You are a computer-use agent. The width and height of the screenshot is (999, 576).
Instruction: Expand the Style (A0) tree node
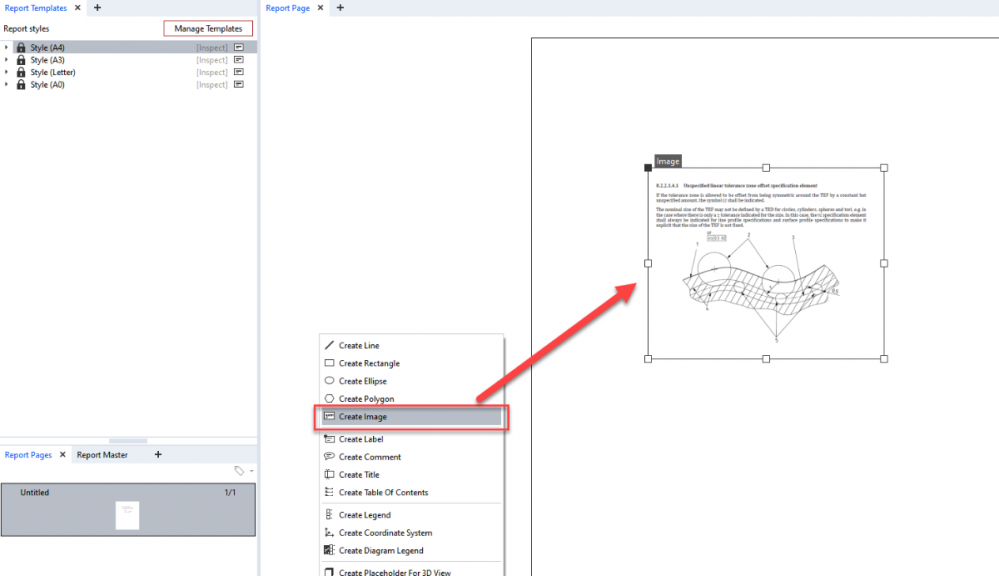tap(7, 85)
